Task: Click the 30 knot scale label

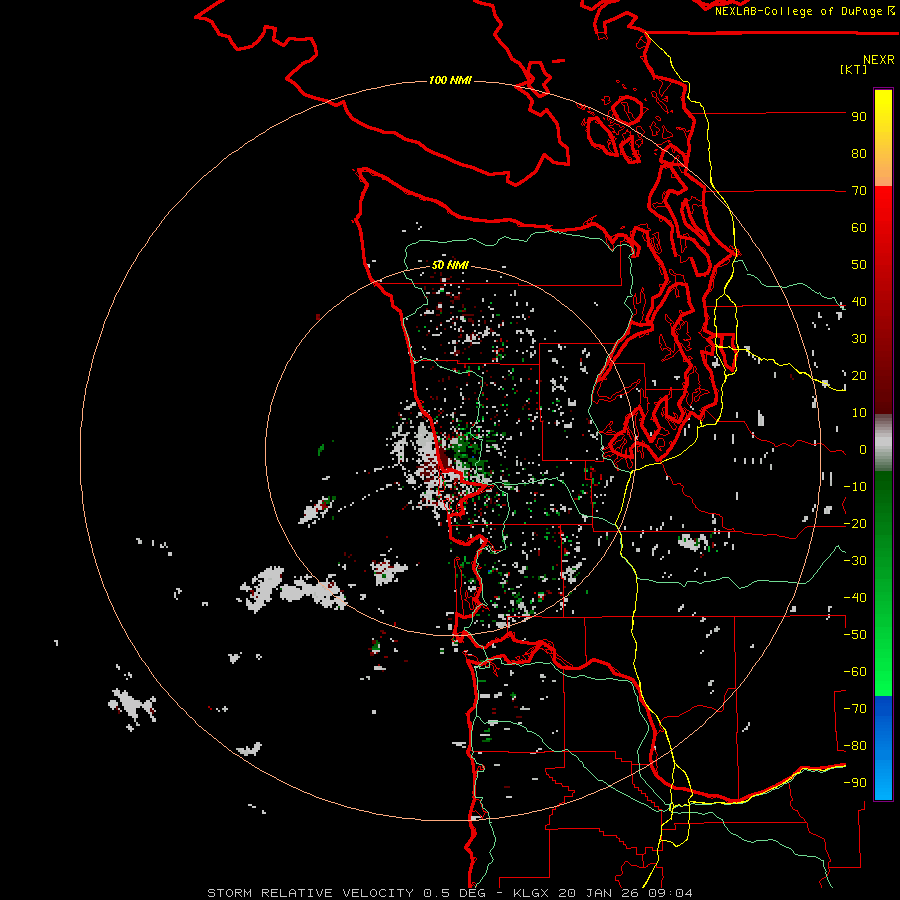Action: pos(859,339)
